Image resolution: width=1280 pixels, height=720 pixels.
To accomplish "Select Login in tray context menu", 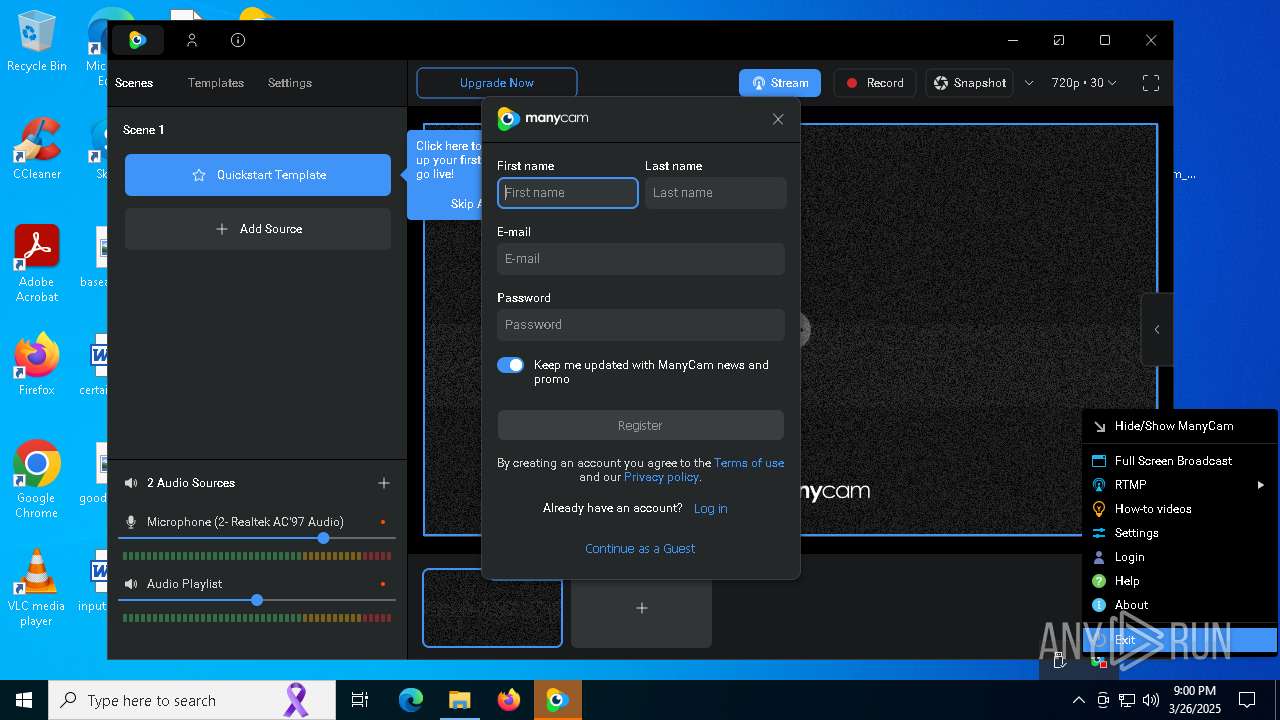I will pyautogui.click(x=1180, y=557).
